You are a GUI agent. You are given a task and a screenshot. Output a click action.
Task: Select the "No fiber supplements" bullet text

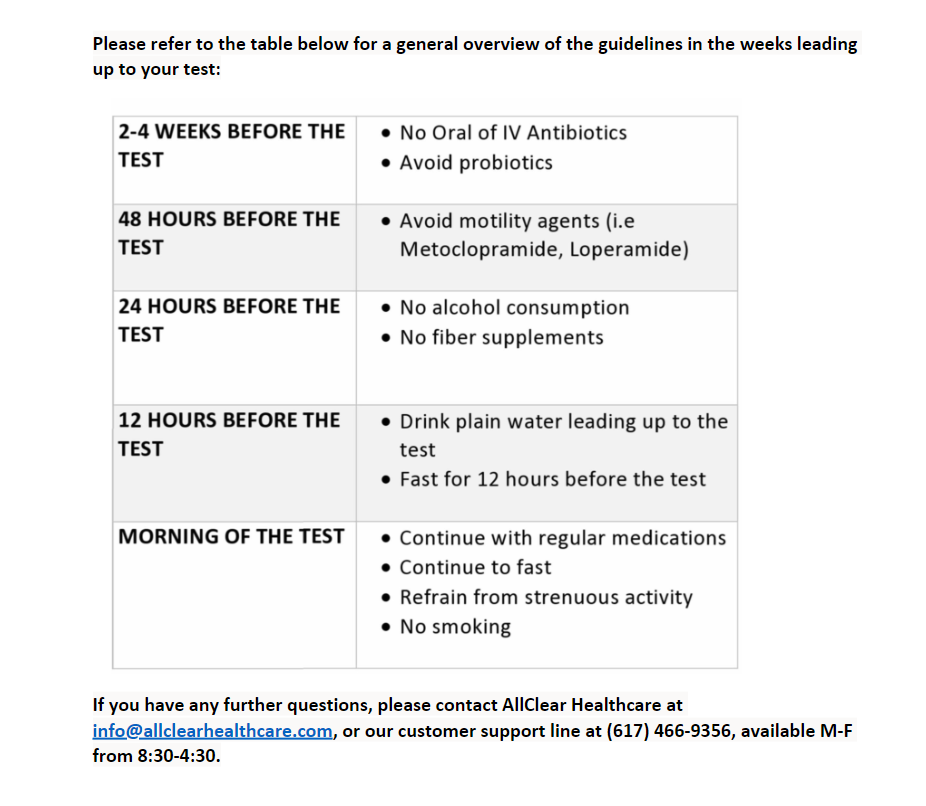pyautogui.click(x=501, y=338)
